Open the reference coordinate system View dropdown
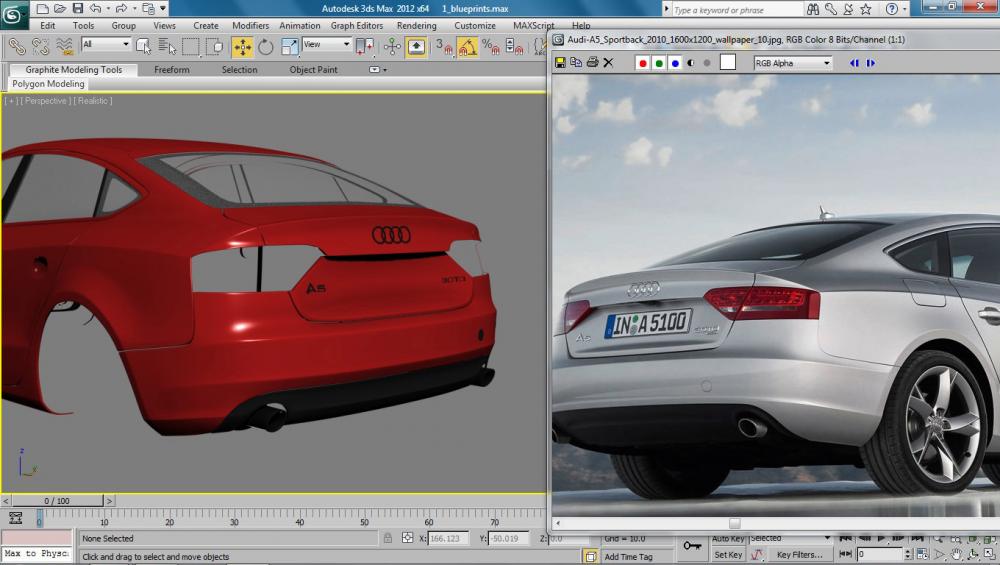 point(327,44)
